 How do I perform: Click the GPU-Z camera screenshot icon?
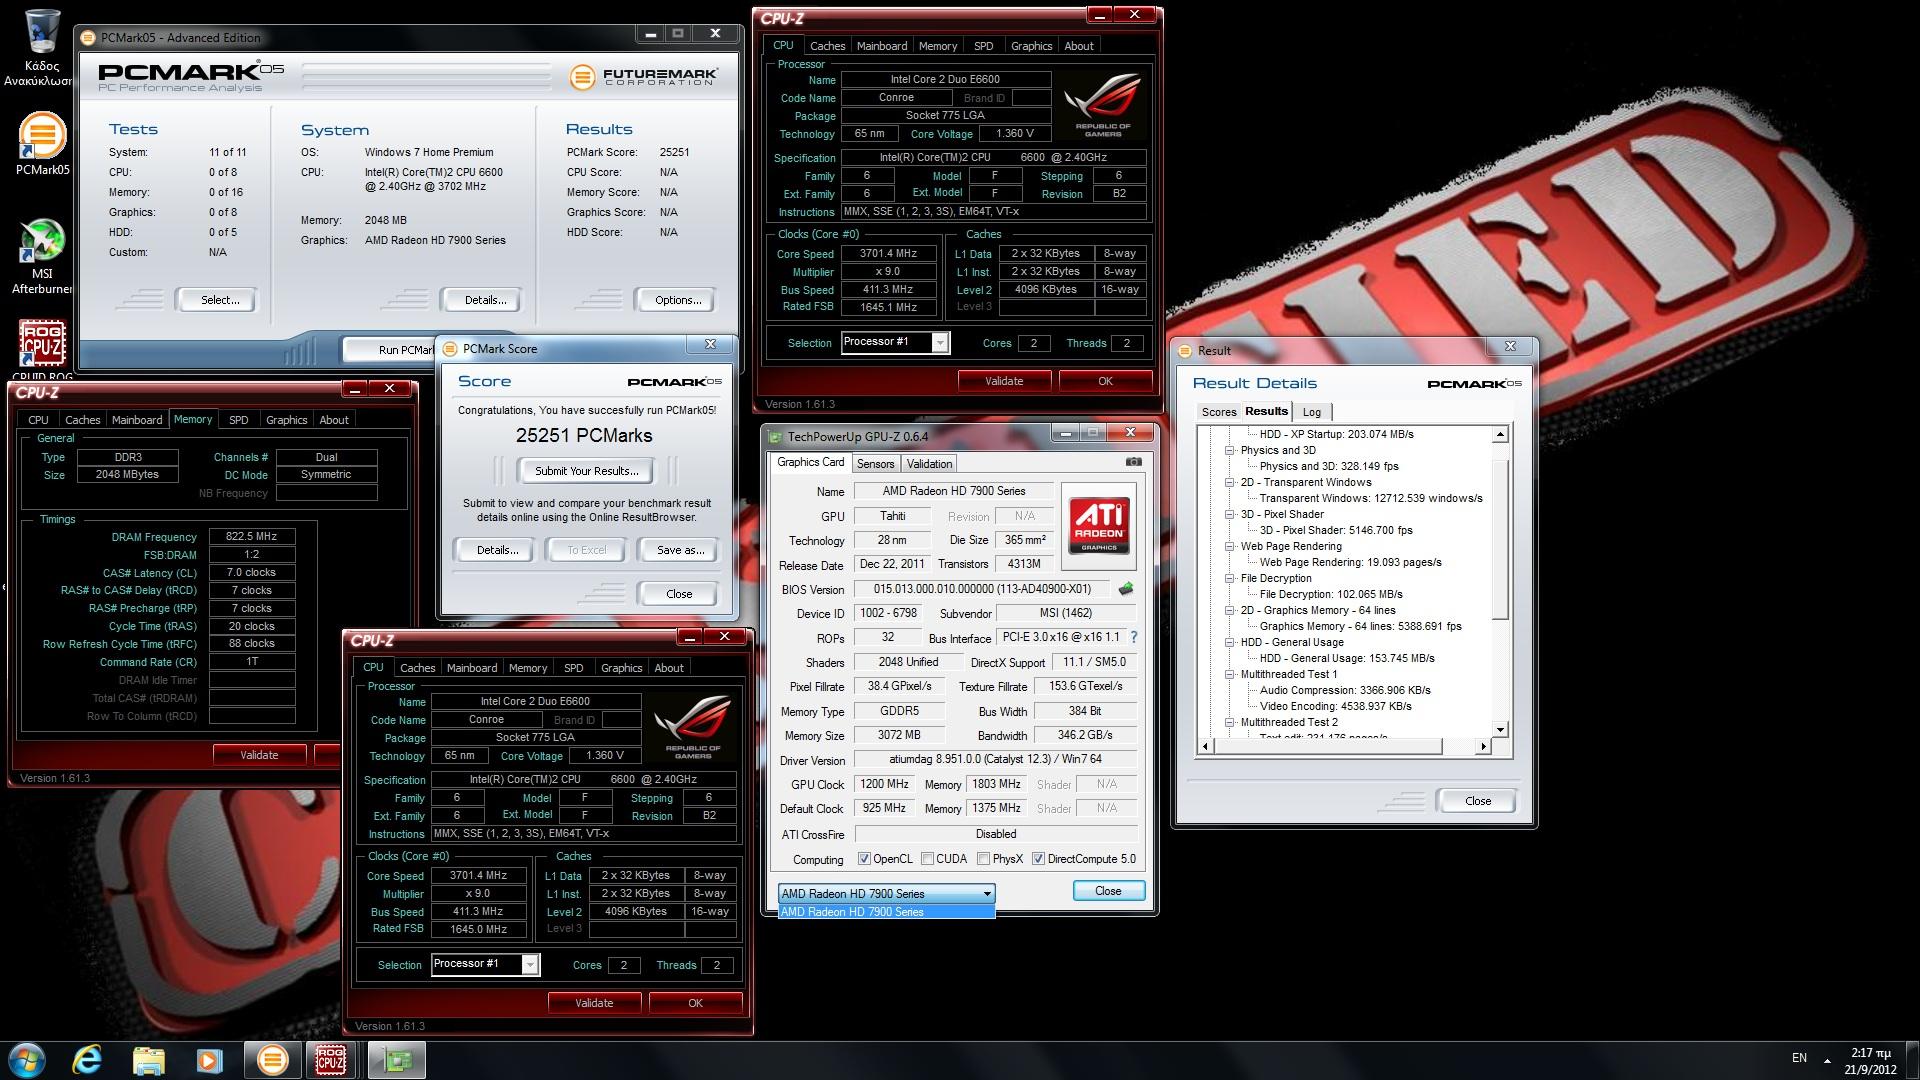pos(1133,462)
